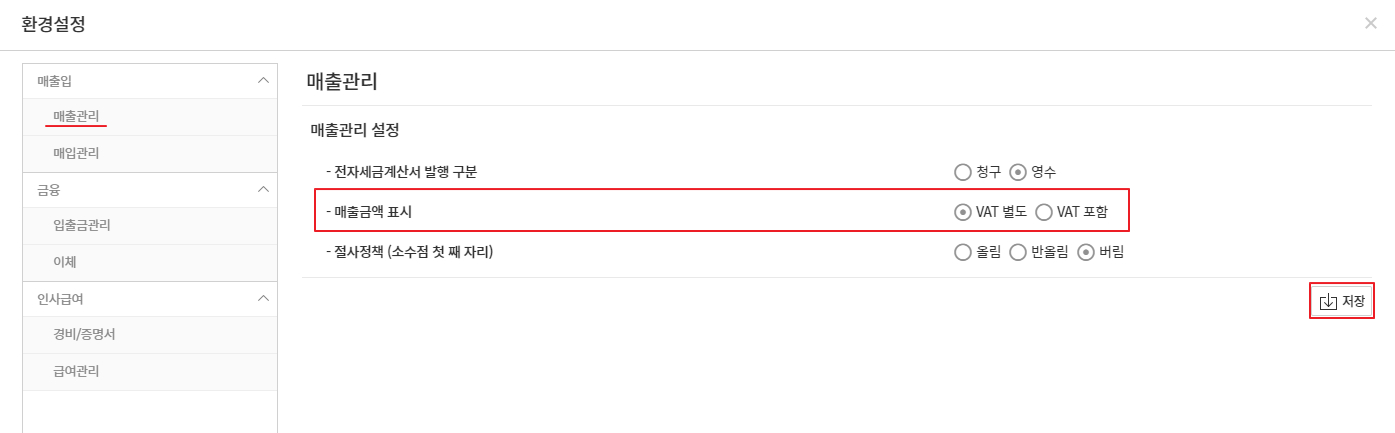Collapse the 인사급여 section chevron
The image size is (1395, 433).
tap(263, 298)
